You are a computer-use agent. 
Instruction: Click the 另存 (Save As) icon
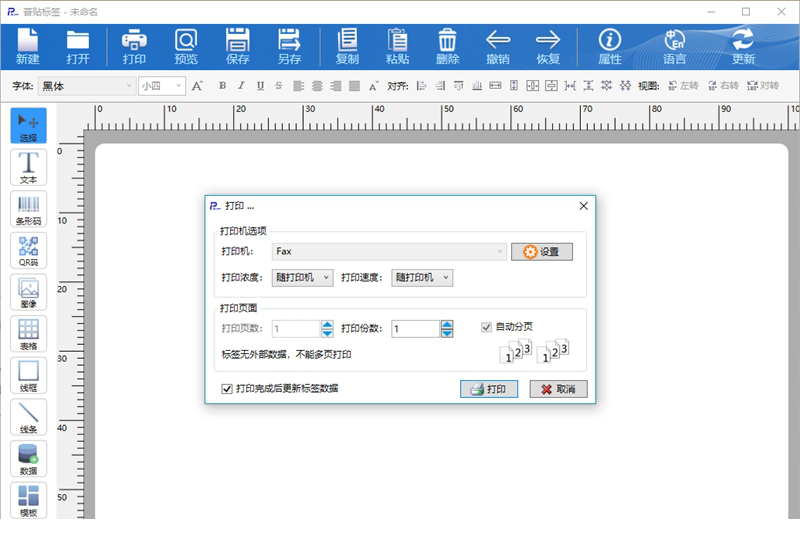(289, 46)
